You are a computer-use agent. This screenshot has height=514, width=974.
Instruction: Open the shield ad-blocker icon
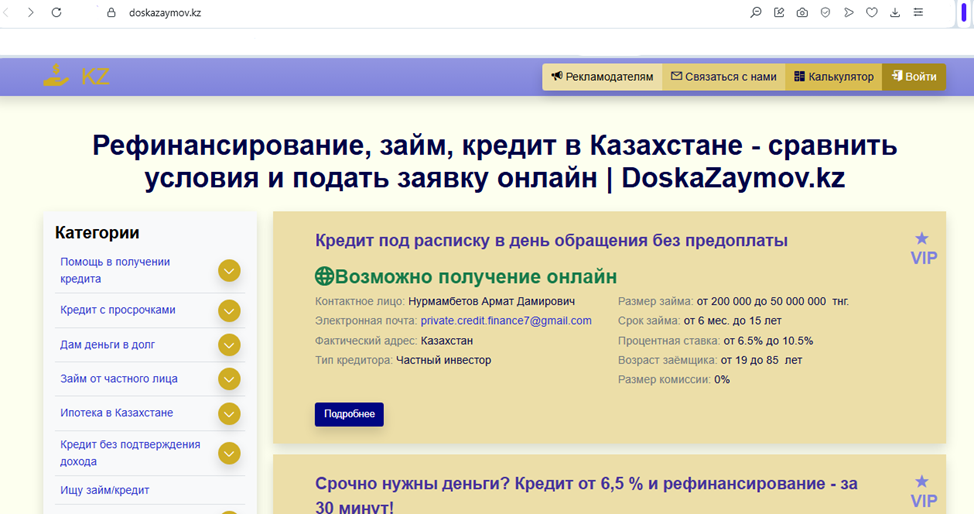coord(825,12)
